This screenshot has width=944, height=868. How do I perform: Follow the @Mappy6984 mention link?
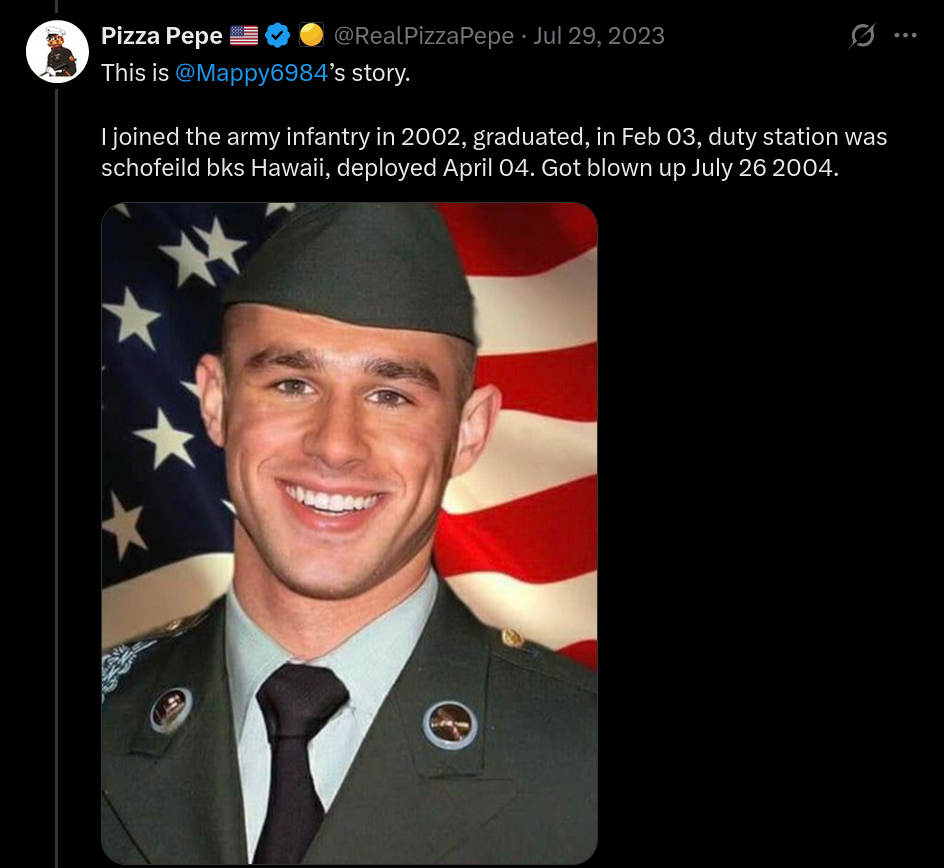pos(251,75)
